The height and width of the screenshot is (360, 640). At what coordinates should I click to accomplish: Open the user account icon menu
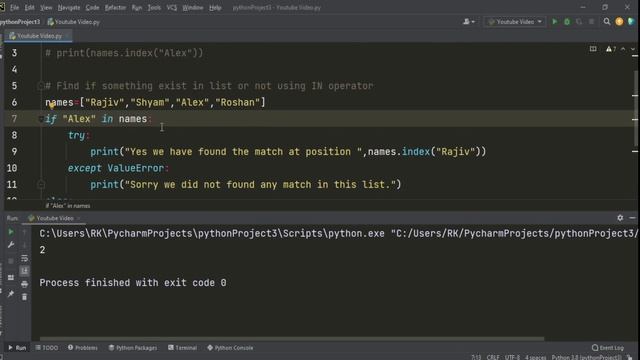tap(469, 22)
